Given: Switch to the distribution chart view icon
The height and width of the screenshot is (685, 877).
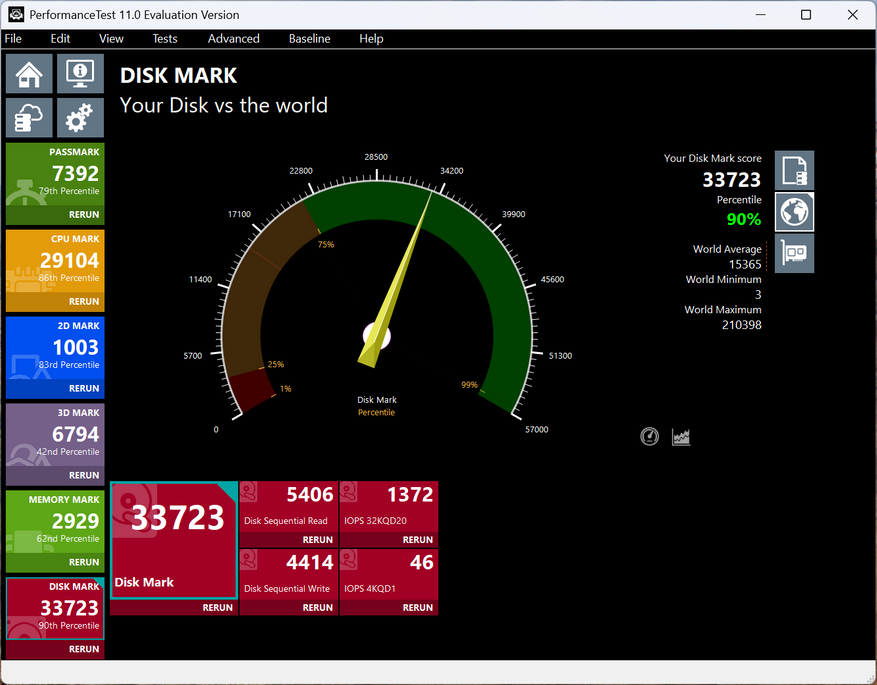Looking at the screenshot, I should 681,436.
